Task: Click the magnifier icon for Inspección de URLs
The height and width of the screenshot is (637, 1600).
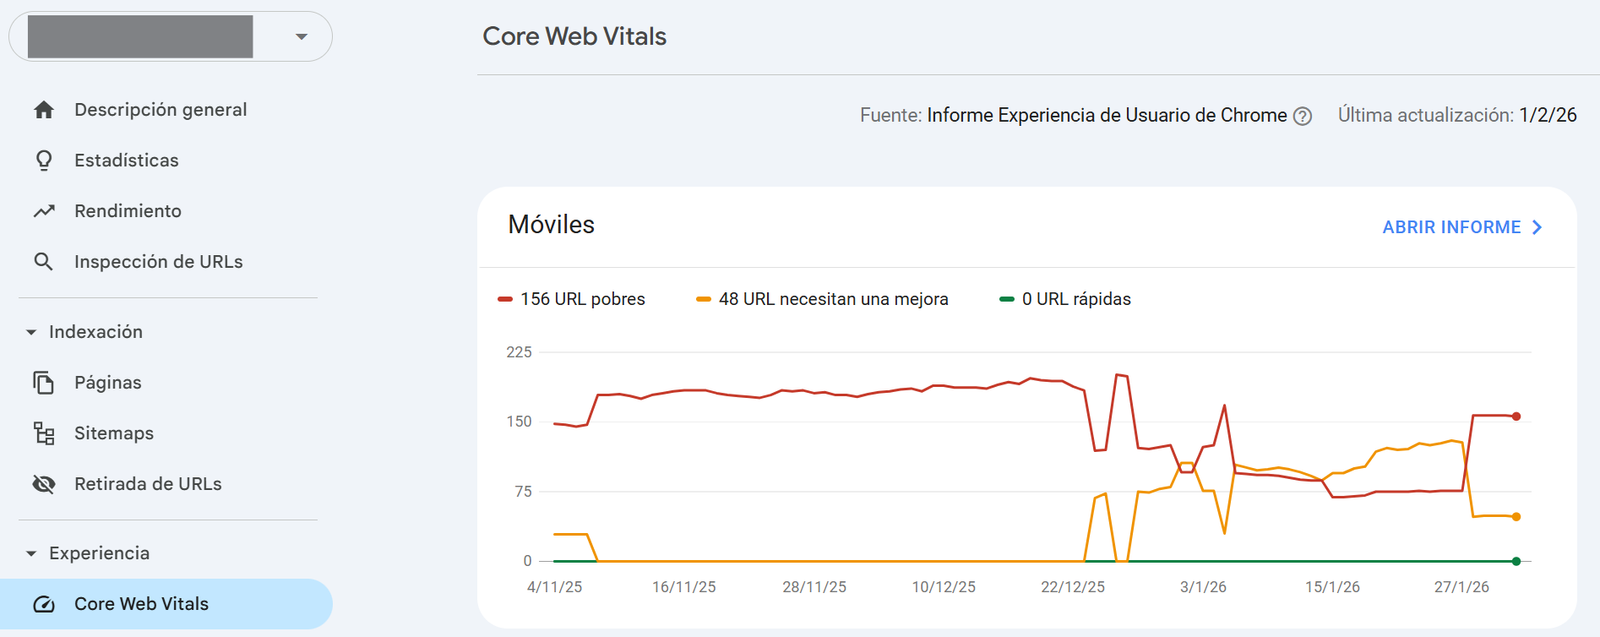Action: (x=43, y=262)
